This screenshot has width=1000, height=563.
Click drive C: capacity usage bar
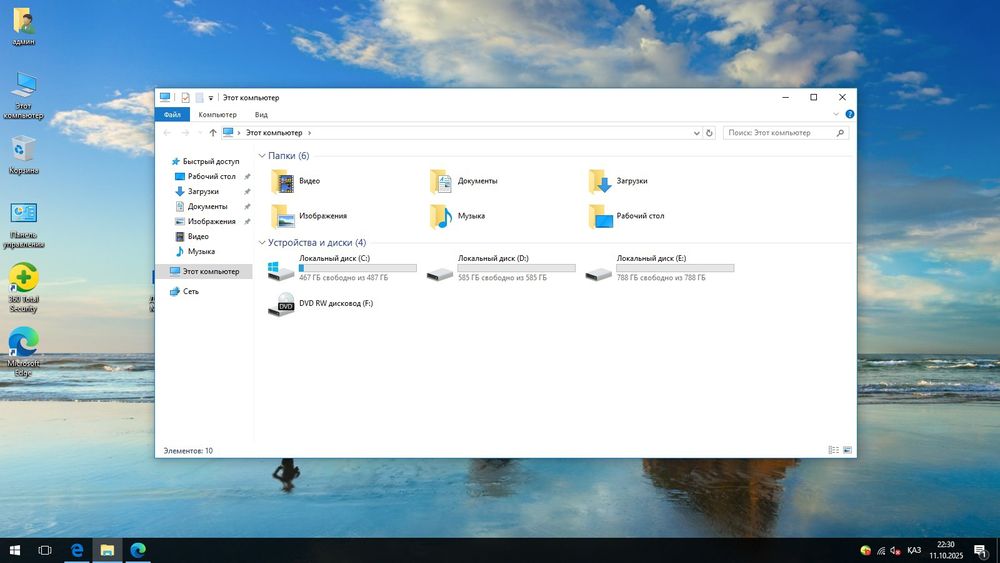(x=358, y=268)
